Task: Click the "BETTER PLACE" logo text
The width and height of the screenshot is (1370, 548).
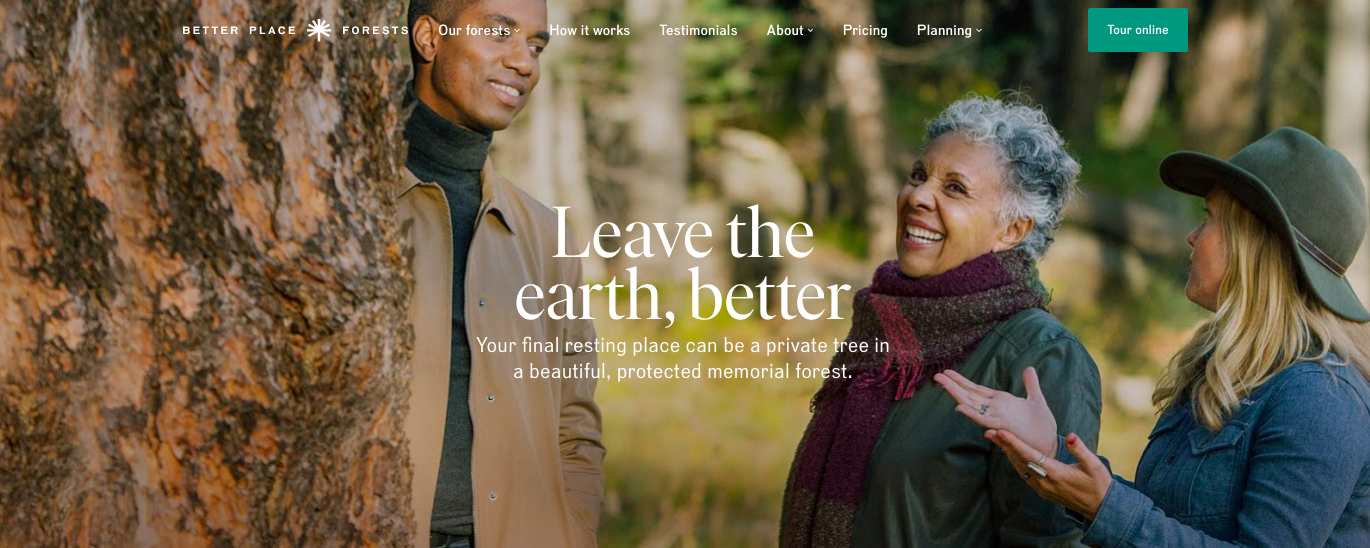Action: pos(240,31)
